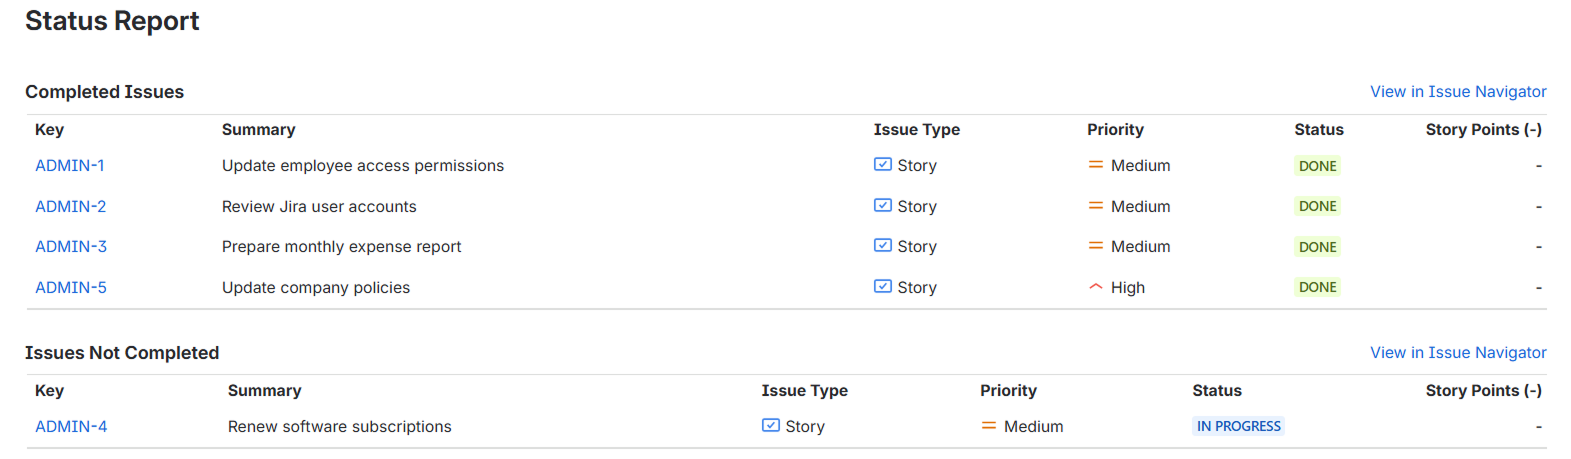This screenshot has width=1571, height=459.
Task: Select 'Prepare monthly expense report' summary
Action: (x=342, y=247)
